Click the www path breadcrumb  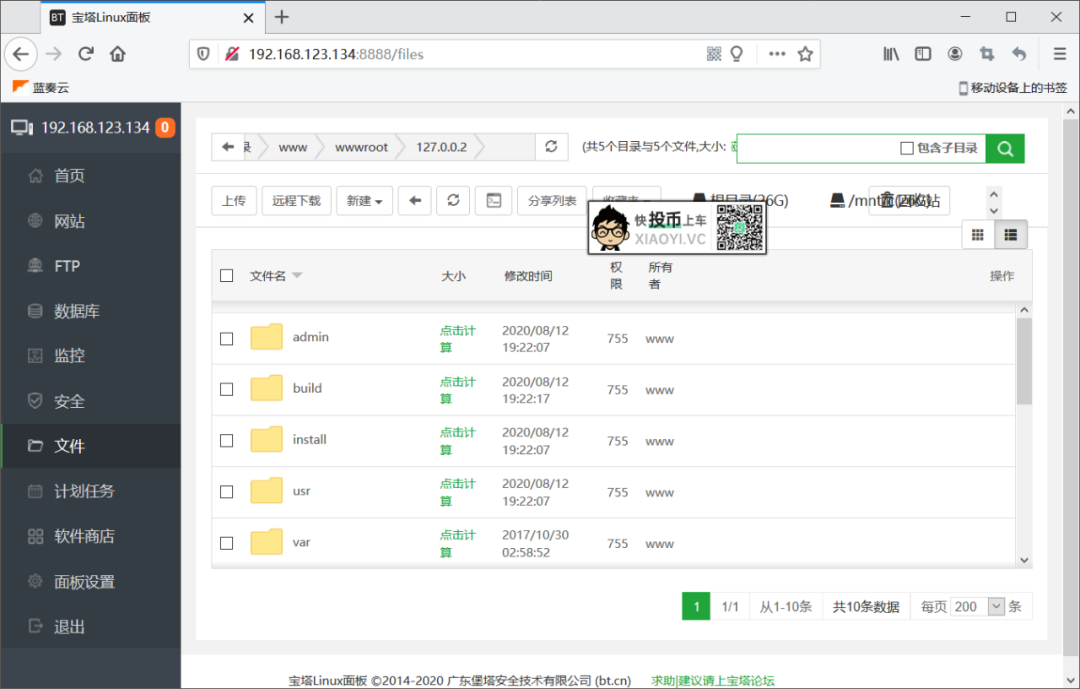pos(293,147)
